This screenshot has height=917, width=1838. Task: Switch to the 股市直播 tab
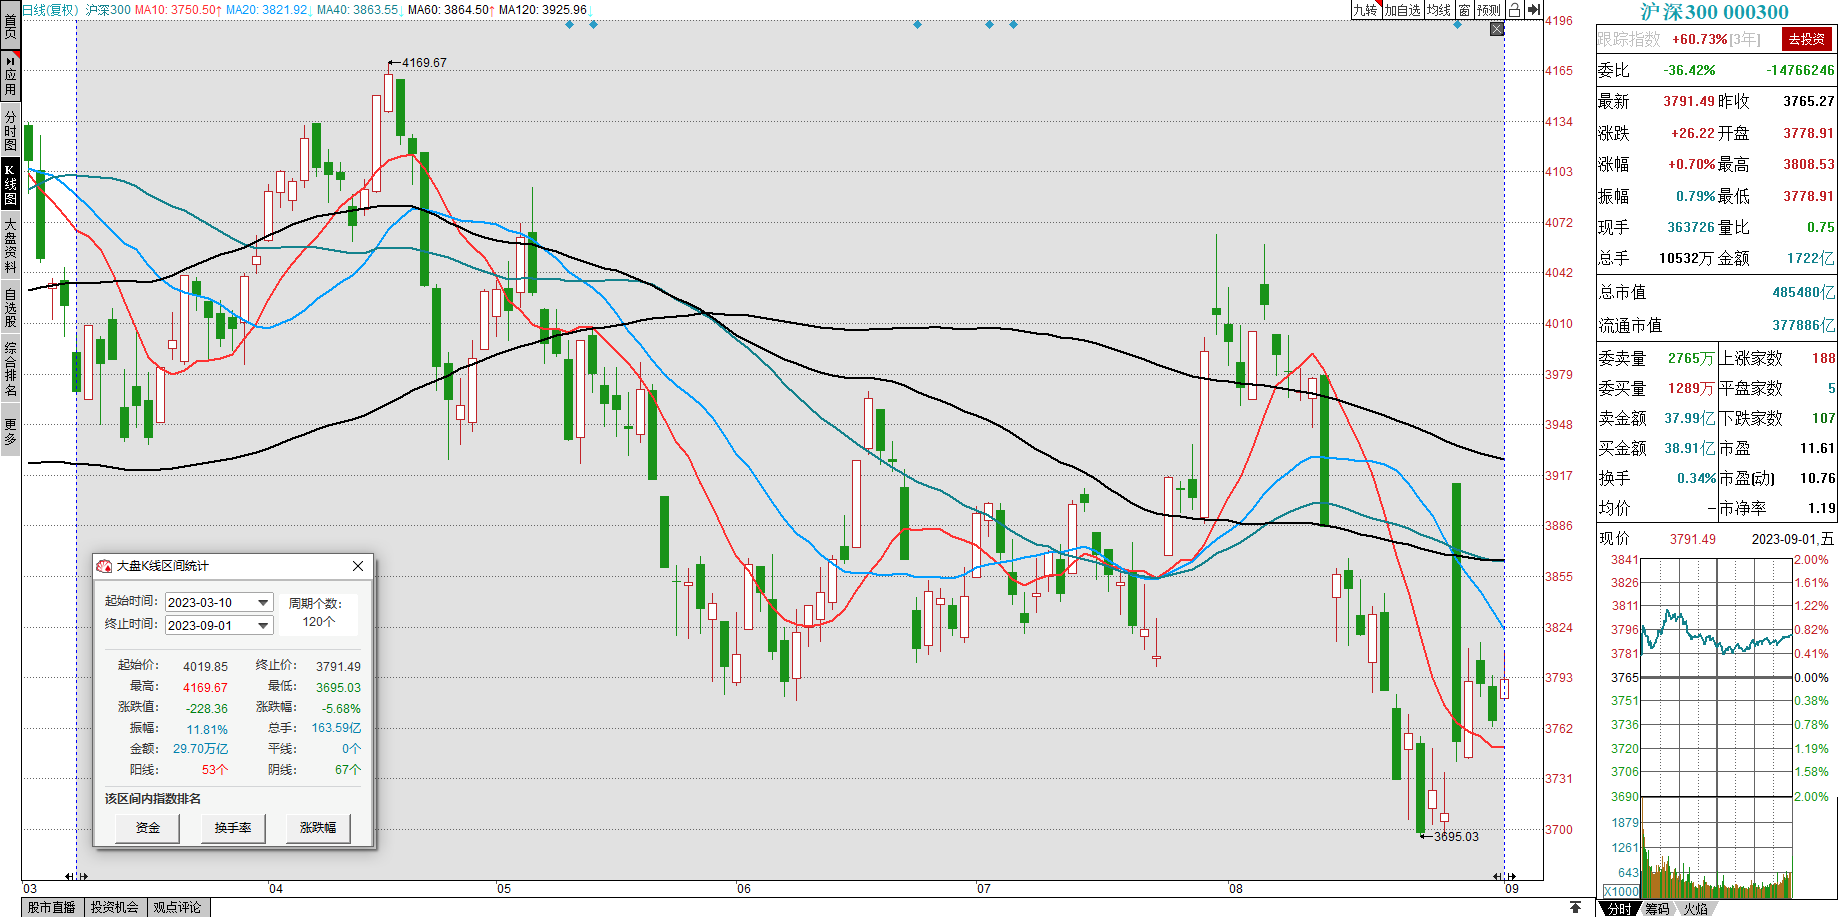tap(52, 907)
